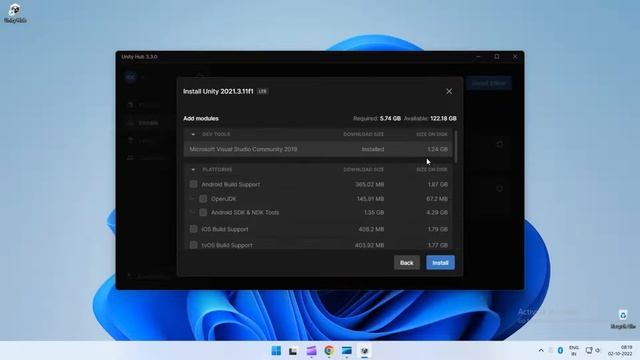The width and height of the screenshot is (640, 360).
Task: Click the 145.91 MB OpenJDK download size
Action: tap(371, 199)
